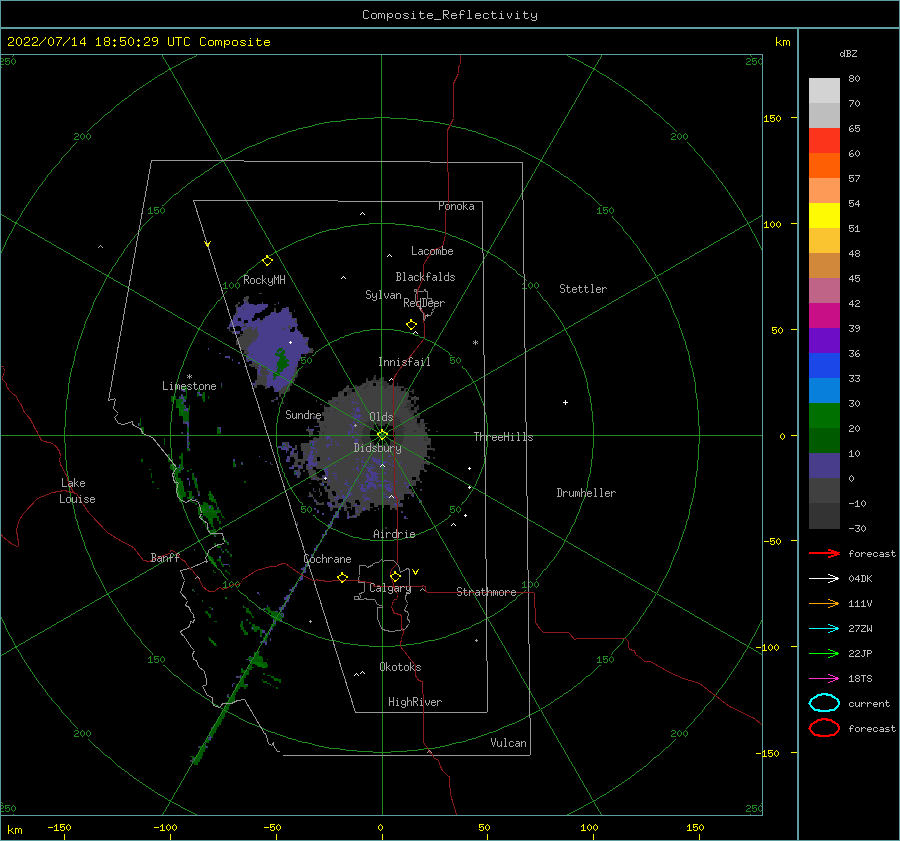Image resolution: width=900 pixels, height=841 pixels.
Task: Click the ThreeHills label
Action: click(503, 437)
